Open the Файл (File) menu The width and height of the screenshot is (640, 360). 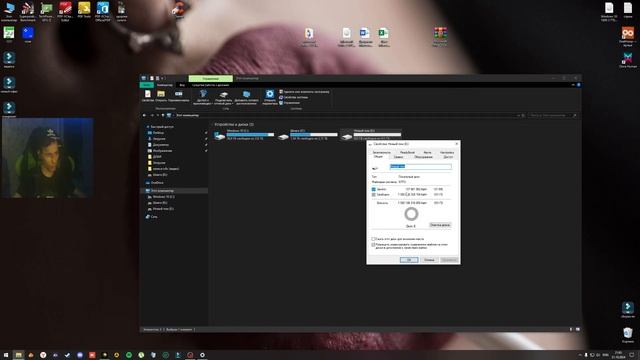click(147, 85)
